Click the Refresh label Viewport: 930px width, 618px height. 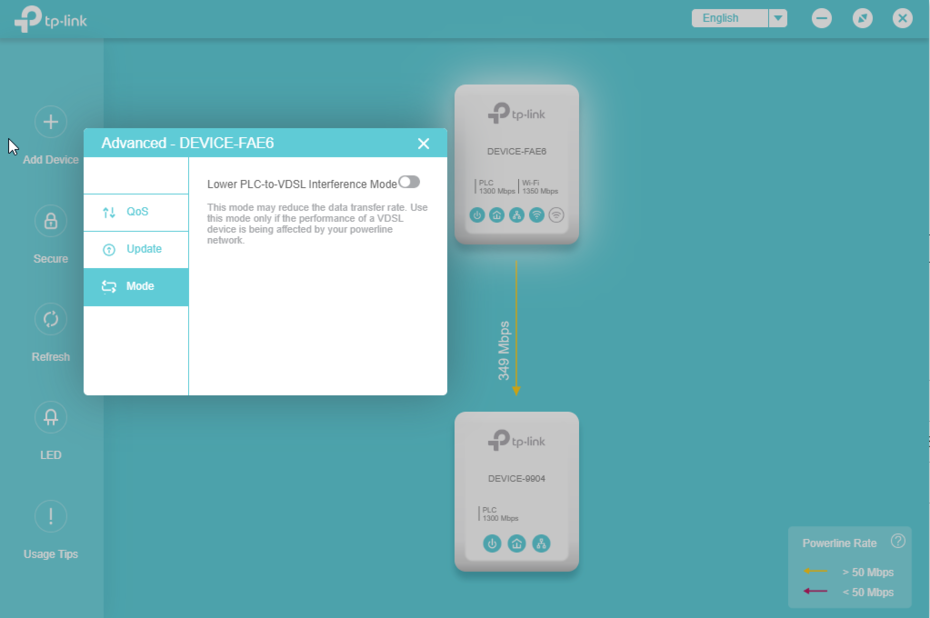[x=50, y=357]
